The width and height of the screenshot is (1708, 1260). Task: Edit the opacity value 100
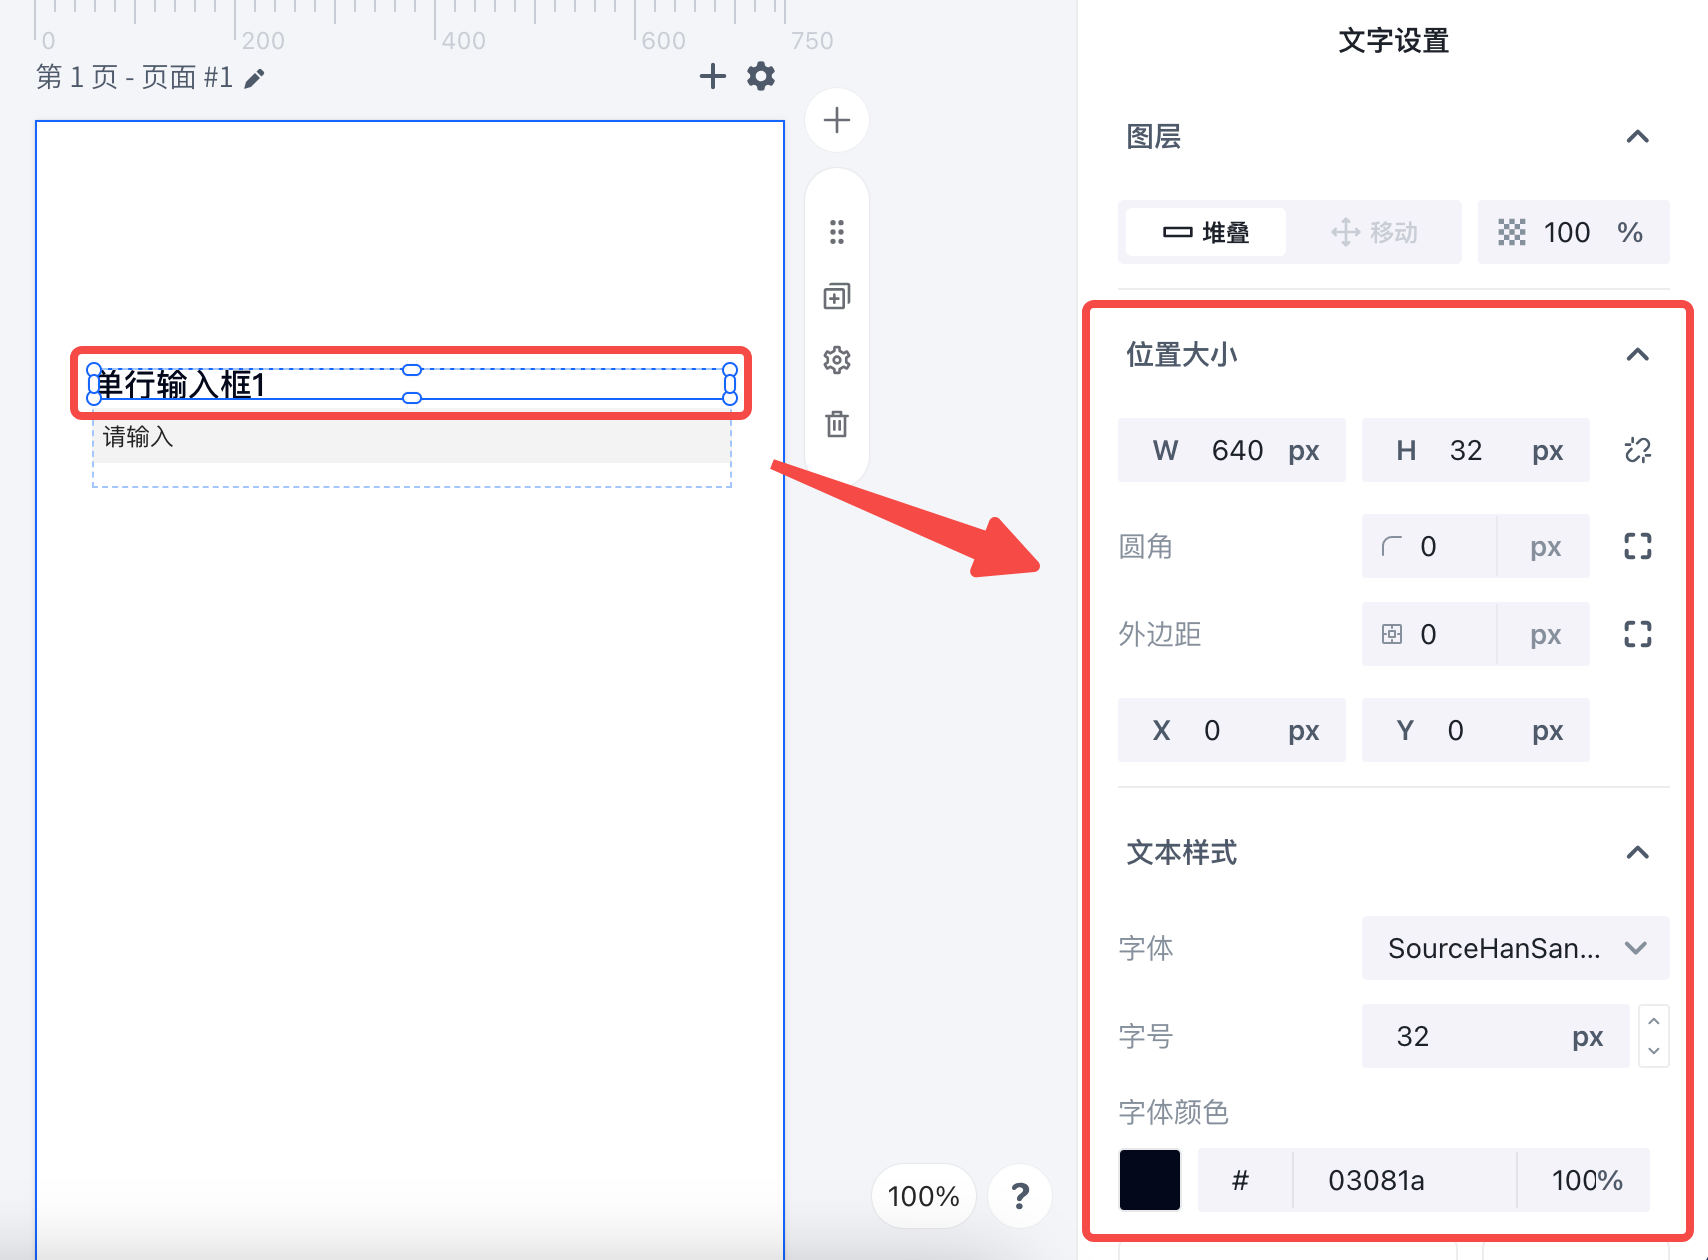[1567, 233]
